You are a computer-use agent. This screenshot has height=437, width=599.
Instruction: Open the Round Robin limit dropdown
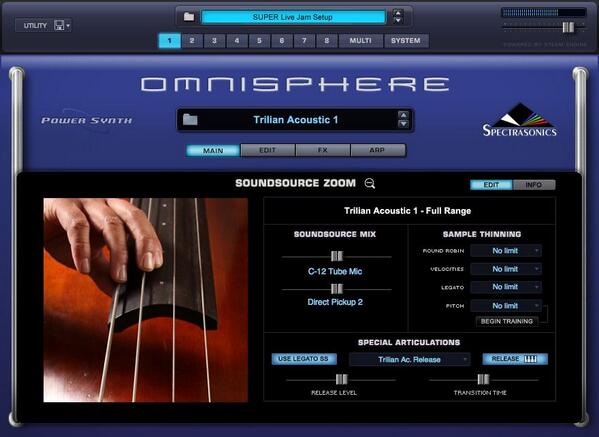506,251
